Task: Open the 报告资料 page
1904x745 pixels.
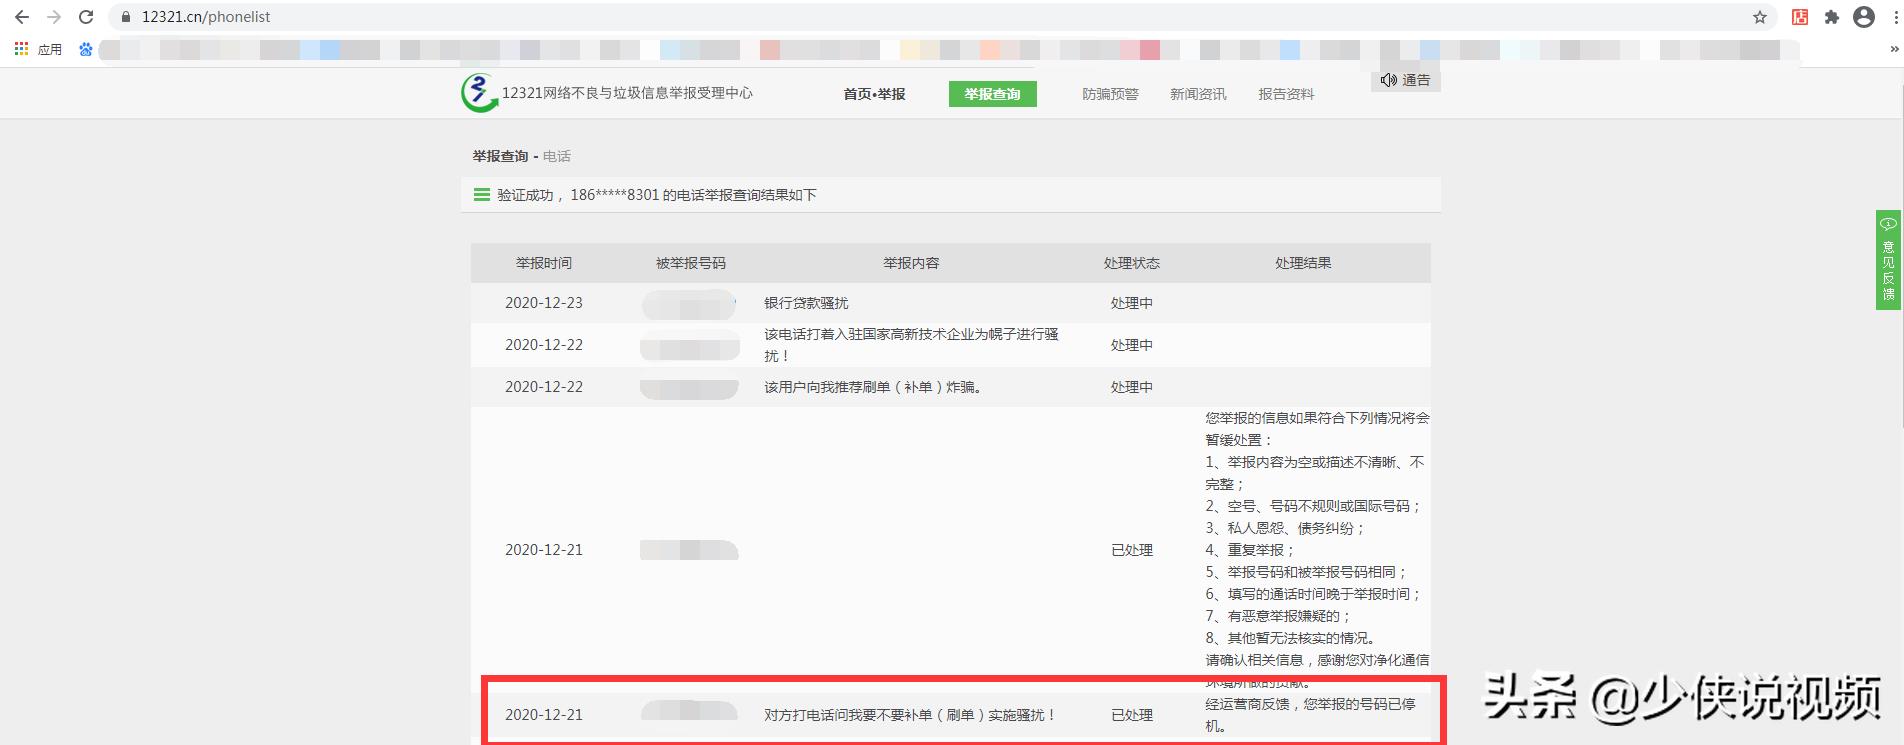Action: (x=1286, y=94)
